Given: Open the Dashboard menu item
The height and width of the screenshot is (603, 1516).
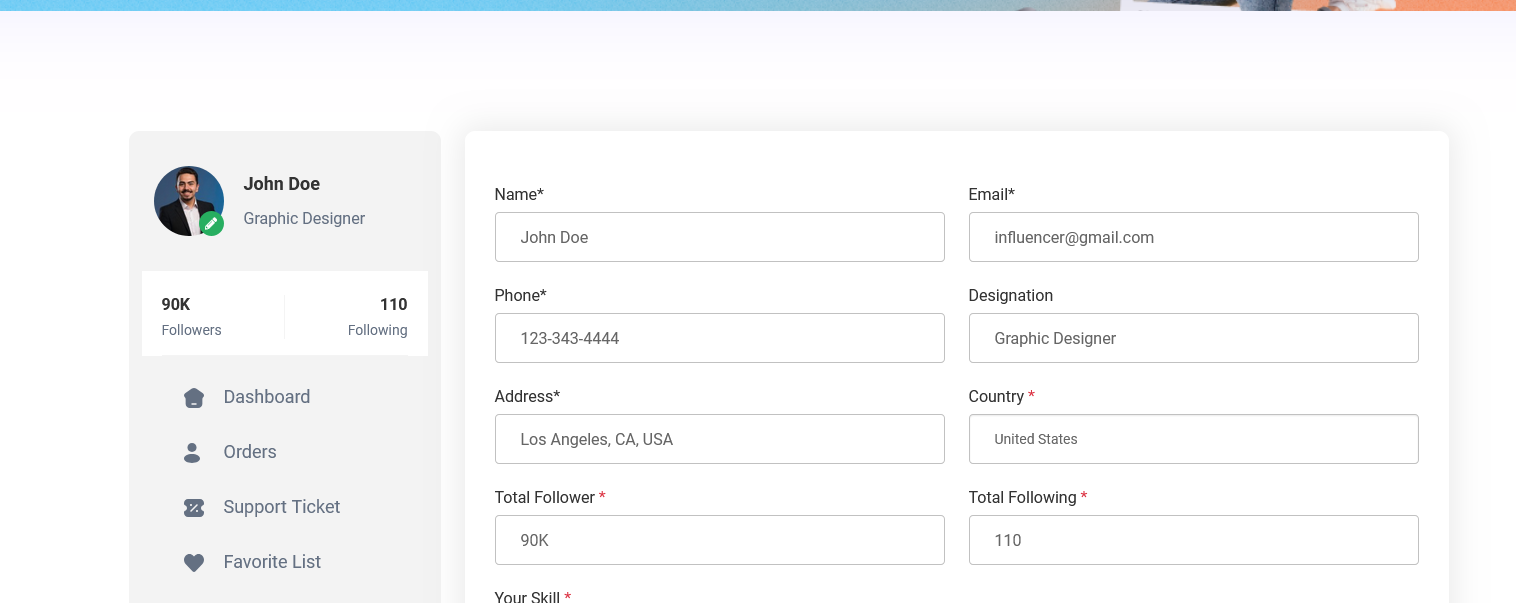Looking at the screenshot, I should [266, 397].
